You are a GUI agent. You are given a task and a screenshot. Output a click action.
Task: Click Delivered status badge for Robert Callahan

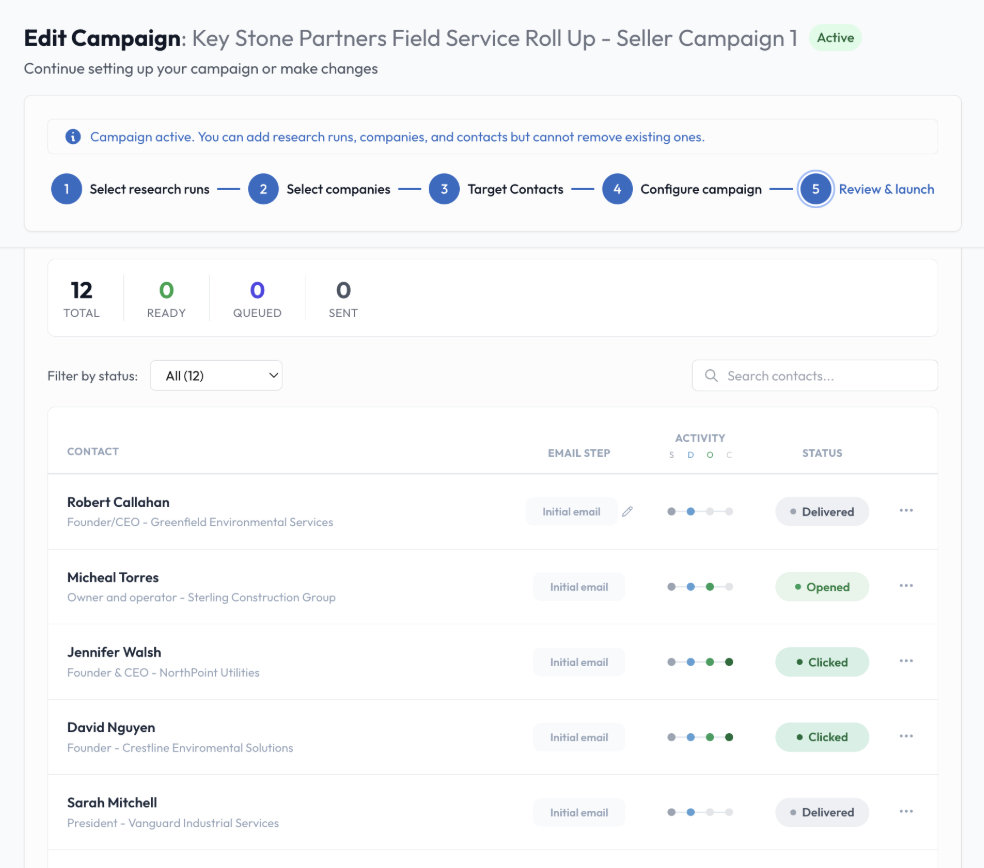tap(822, 512)
